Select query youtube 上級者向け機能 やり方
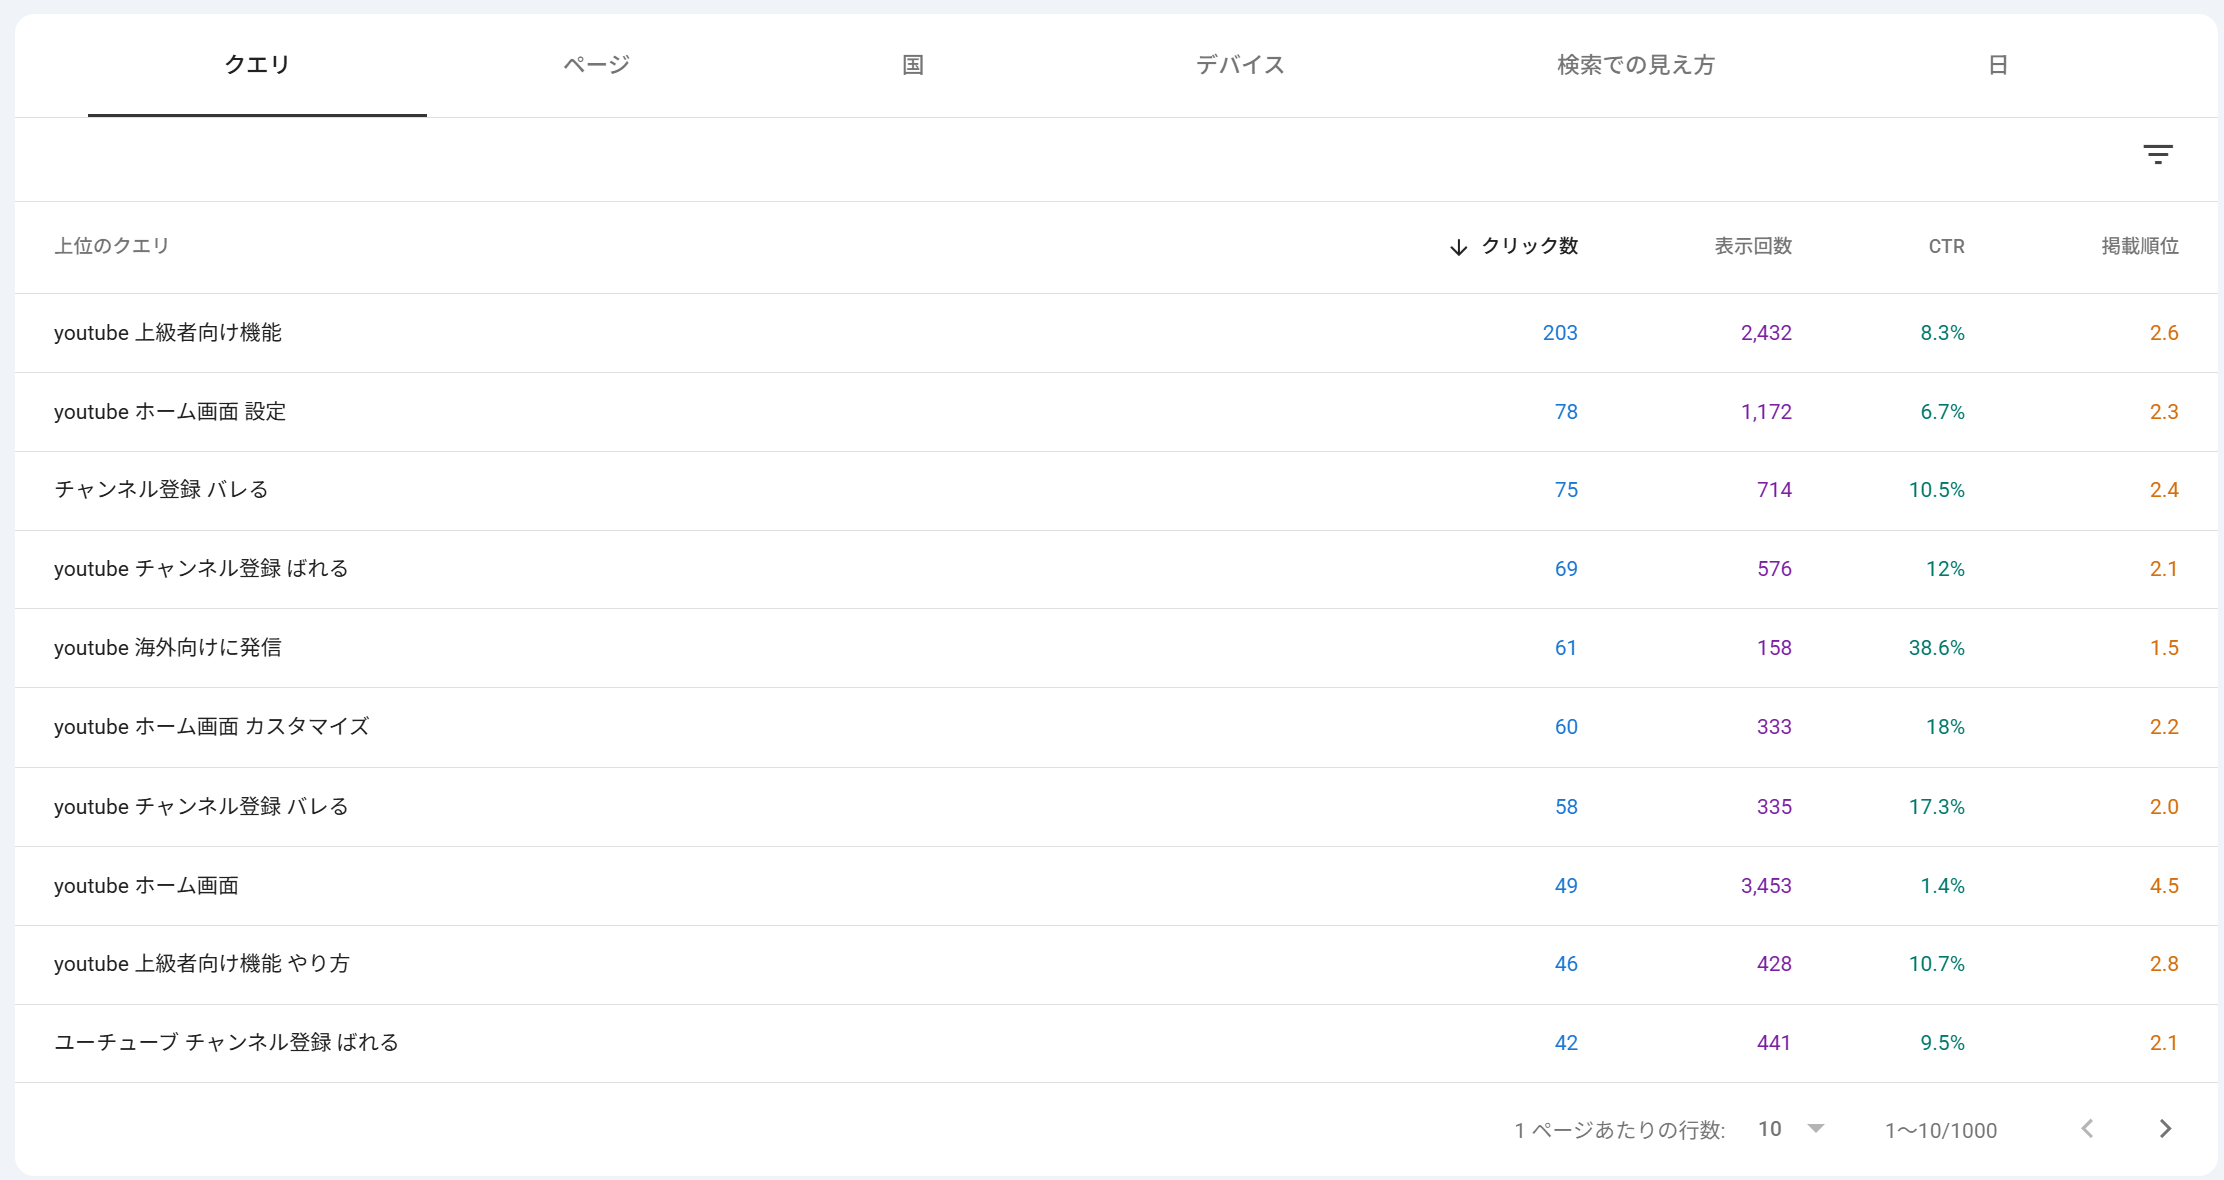The width and height of the screenshot is (2224, 1180). pos(202,964)
